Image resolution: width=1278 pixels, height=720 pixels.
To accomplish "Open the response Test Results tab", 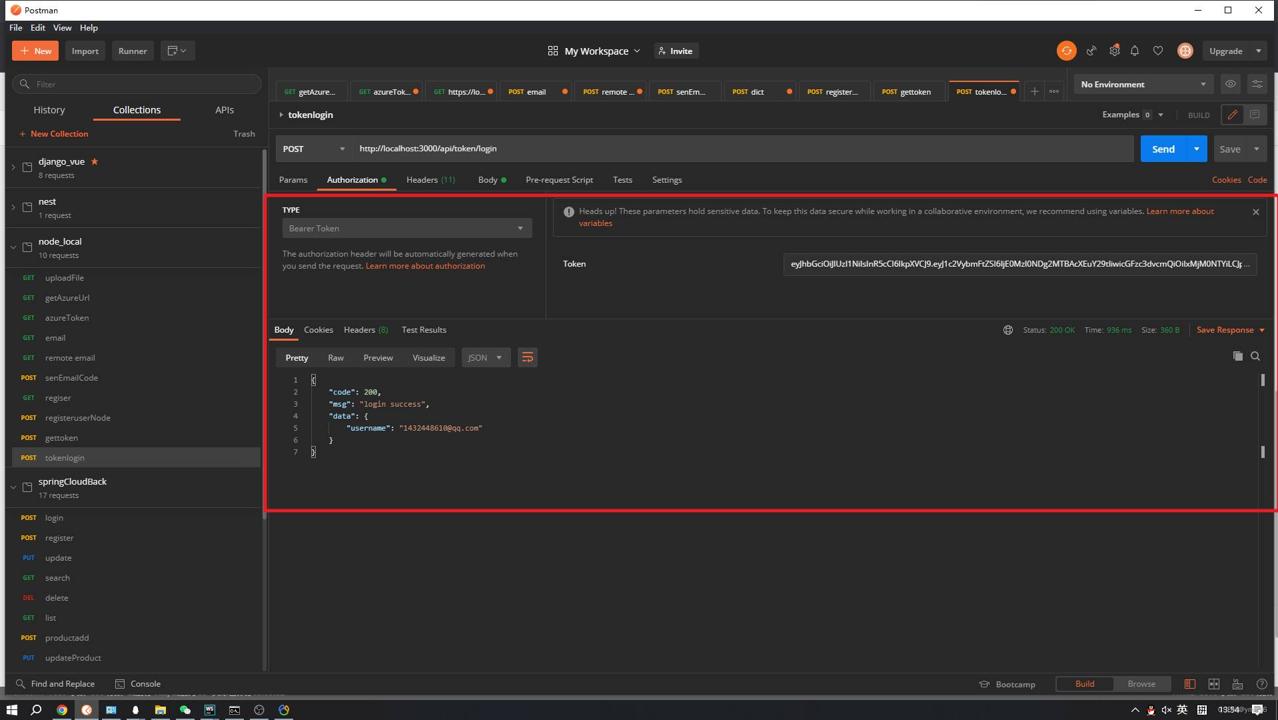I will pyautogui.click(x=424, y=330).
